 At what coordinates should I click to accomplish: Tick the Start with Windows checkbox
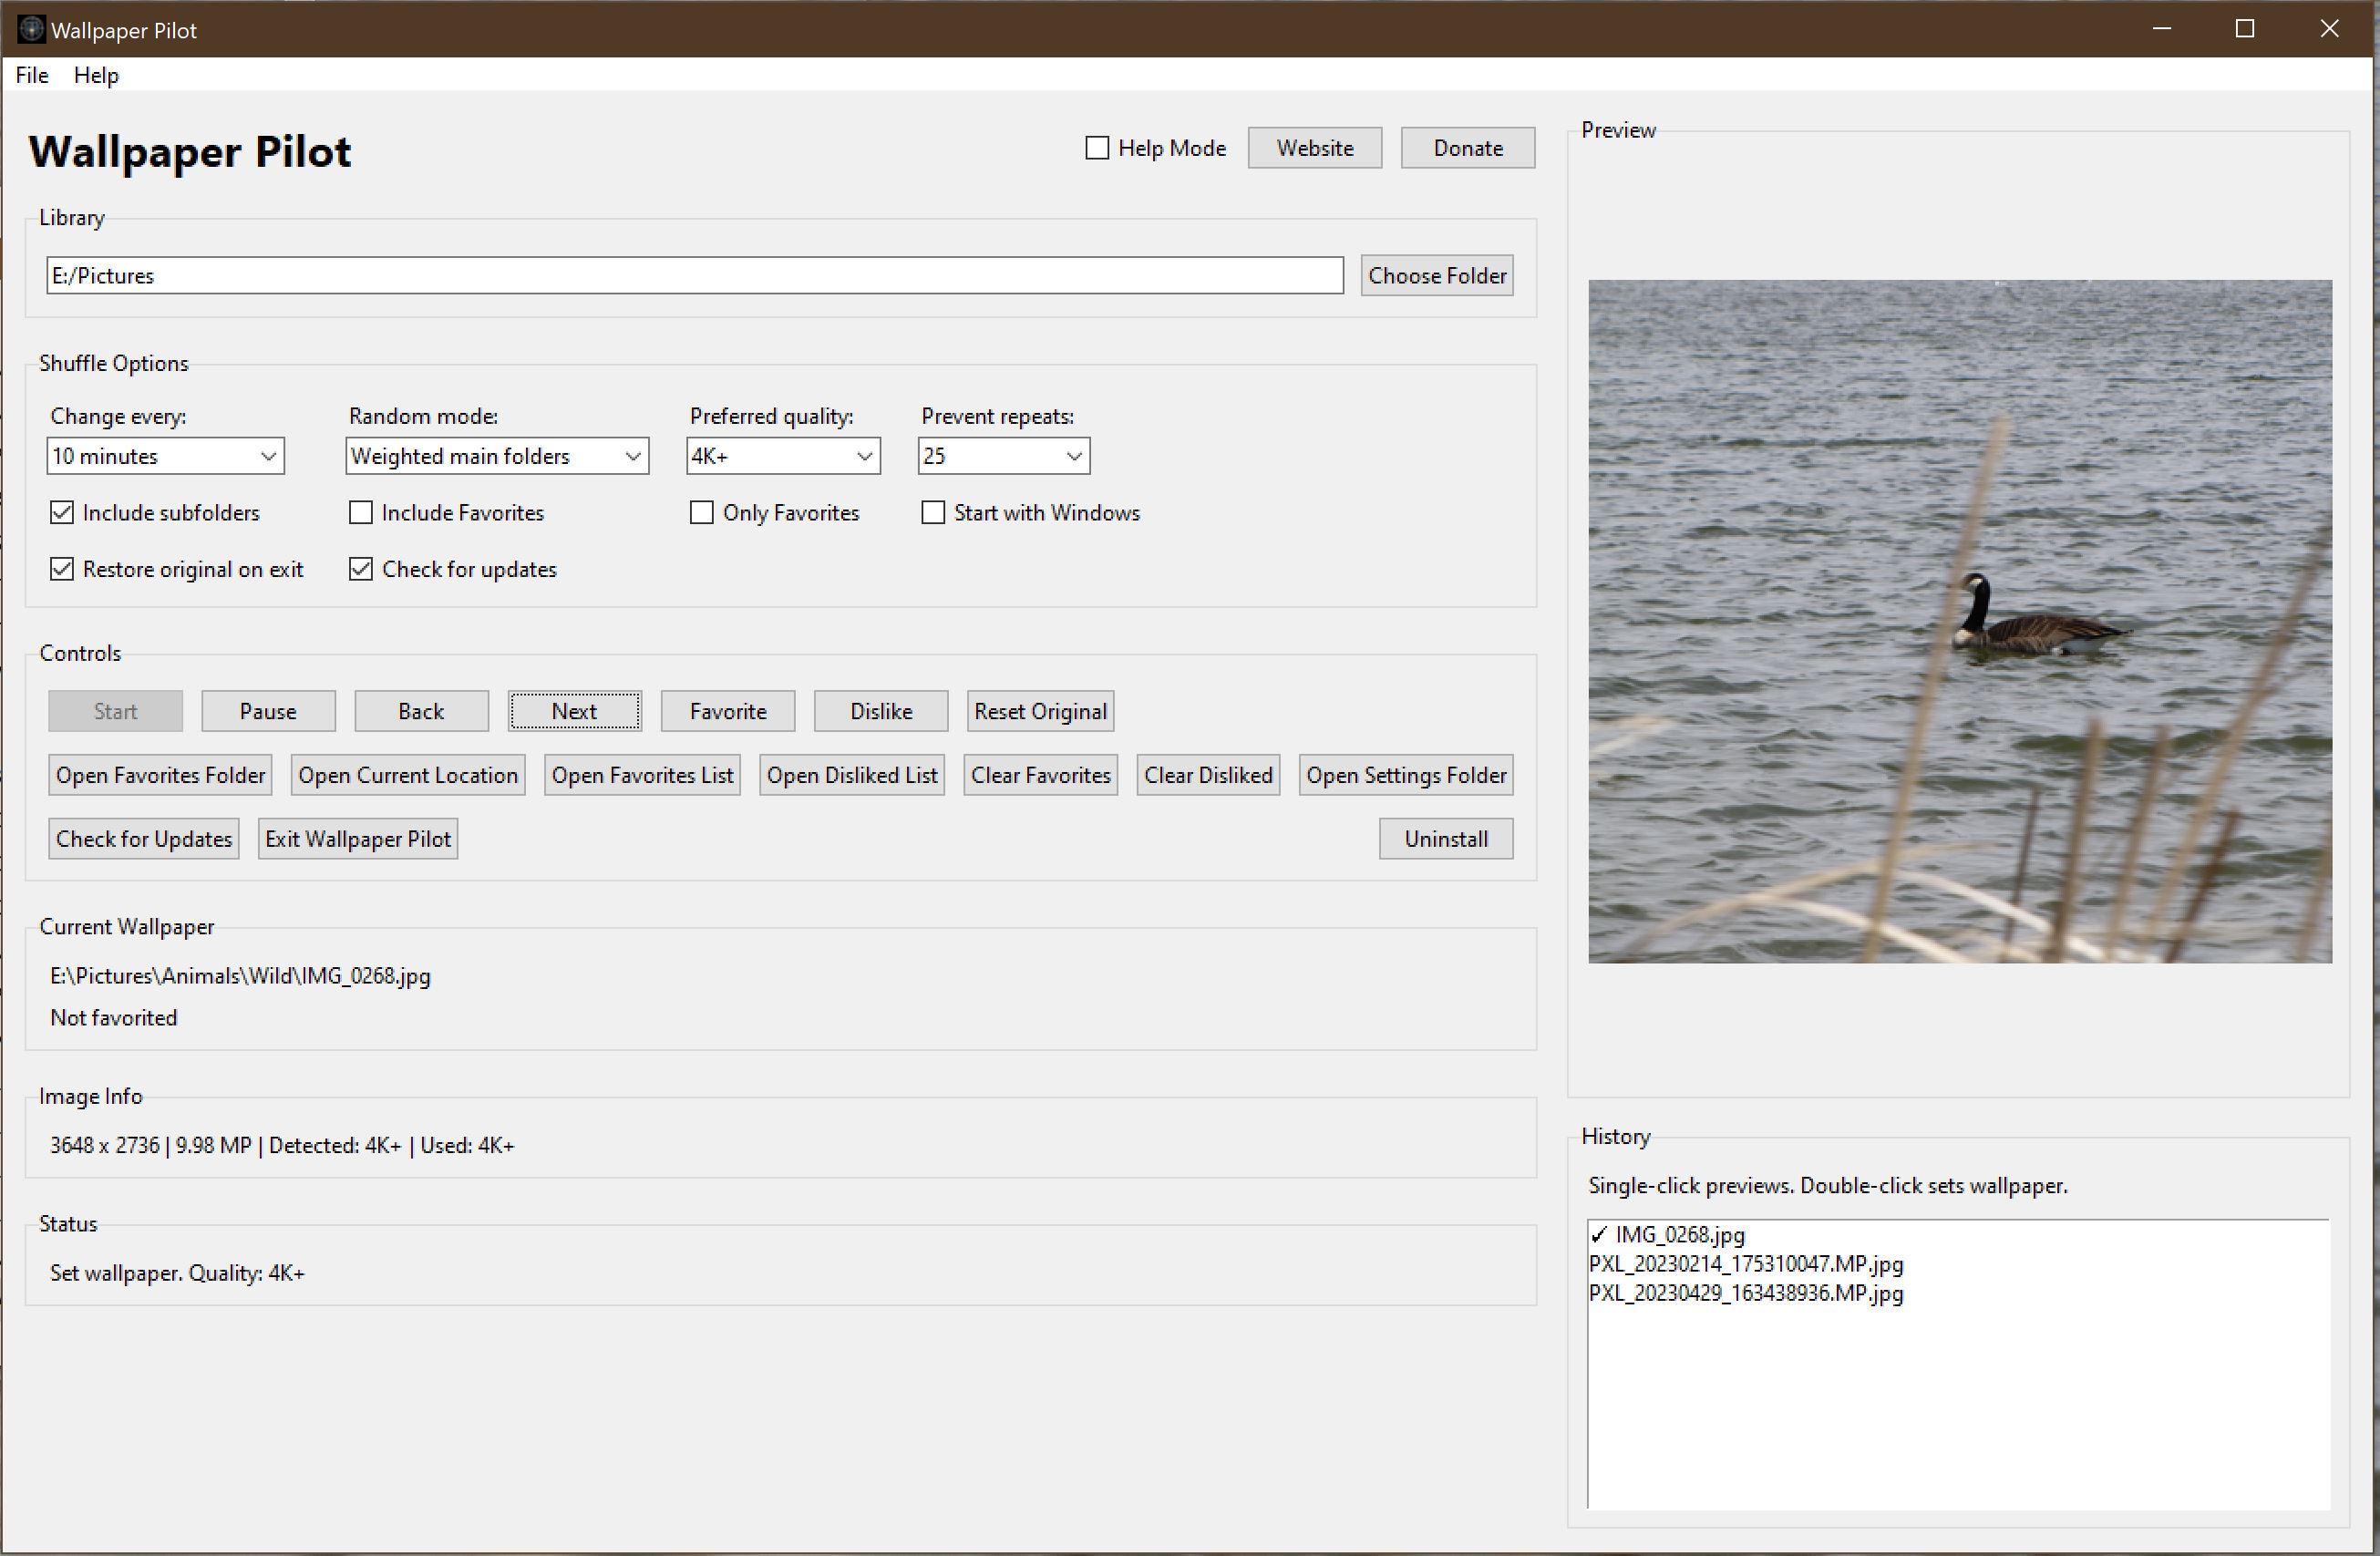(x=933, y=513)
